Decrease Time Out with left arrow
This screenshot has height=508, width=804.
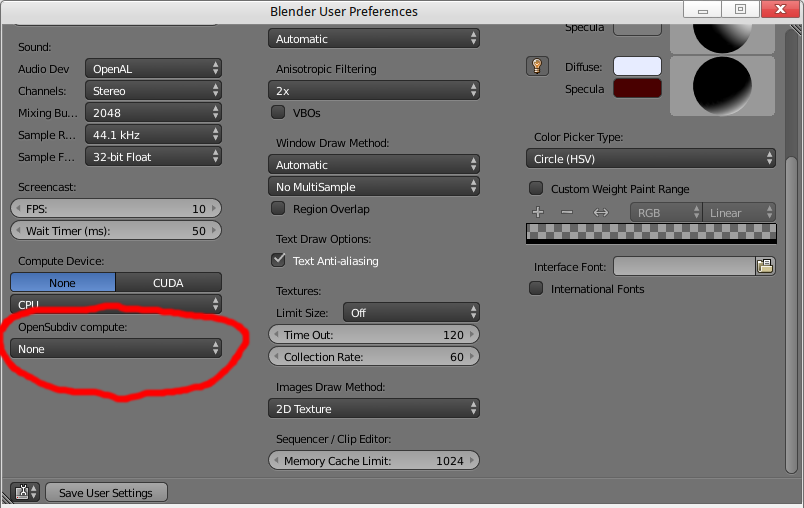[276, 335]
